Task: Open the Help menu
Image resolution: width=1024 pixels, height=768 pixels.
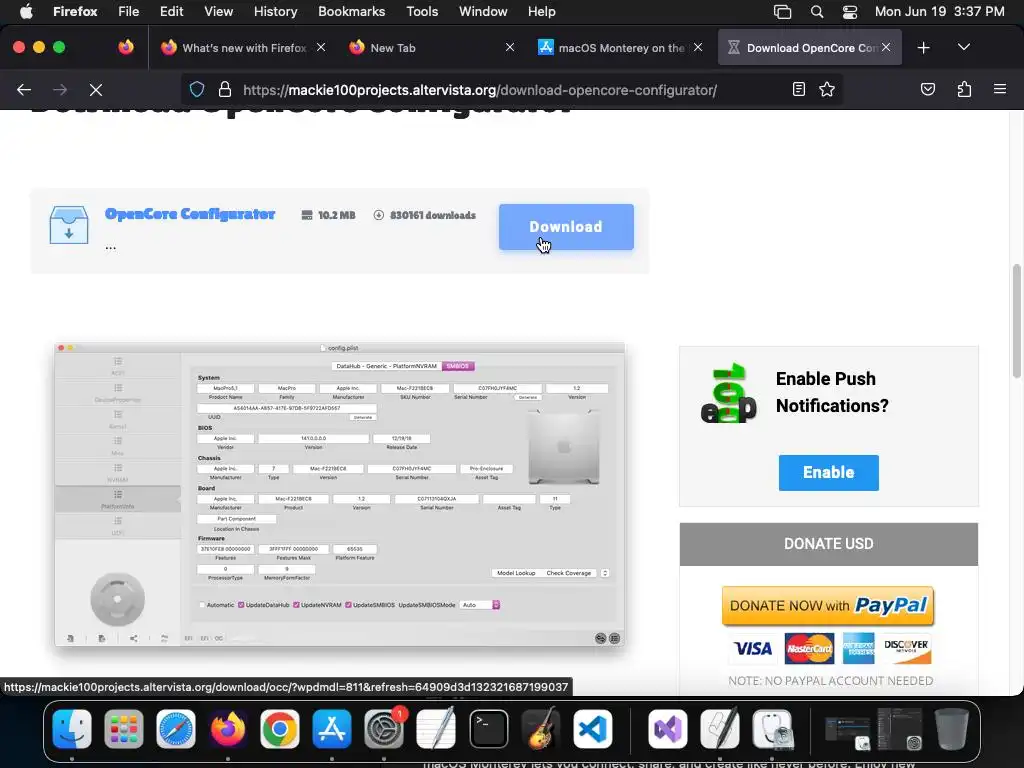Action: pos(541,12)
